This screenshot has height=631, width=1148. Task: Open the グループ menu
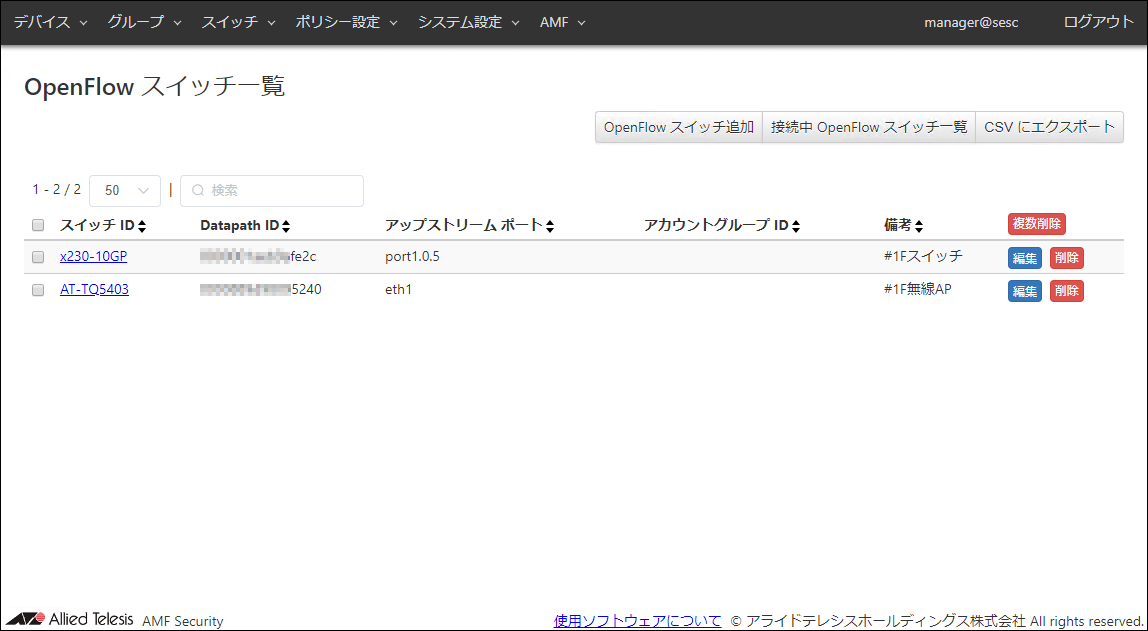tap(144, 22)
